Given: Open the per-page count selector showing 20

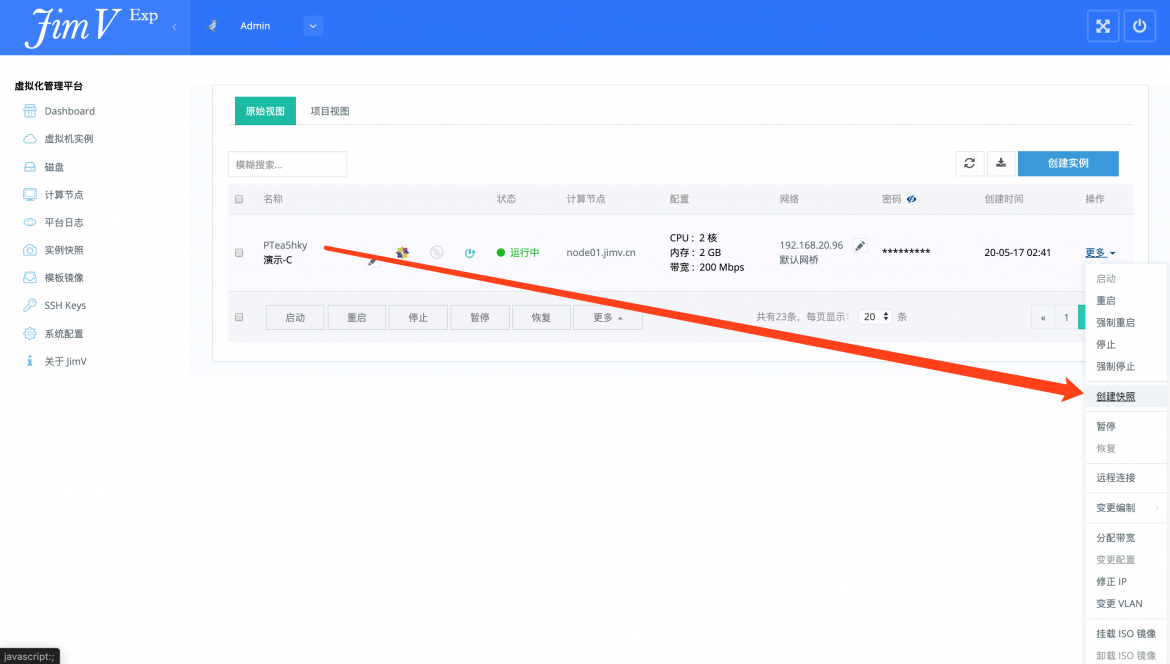Looking at the screenshot, I should pos(875,317).
